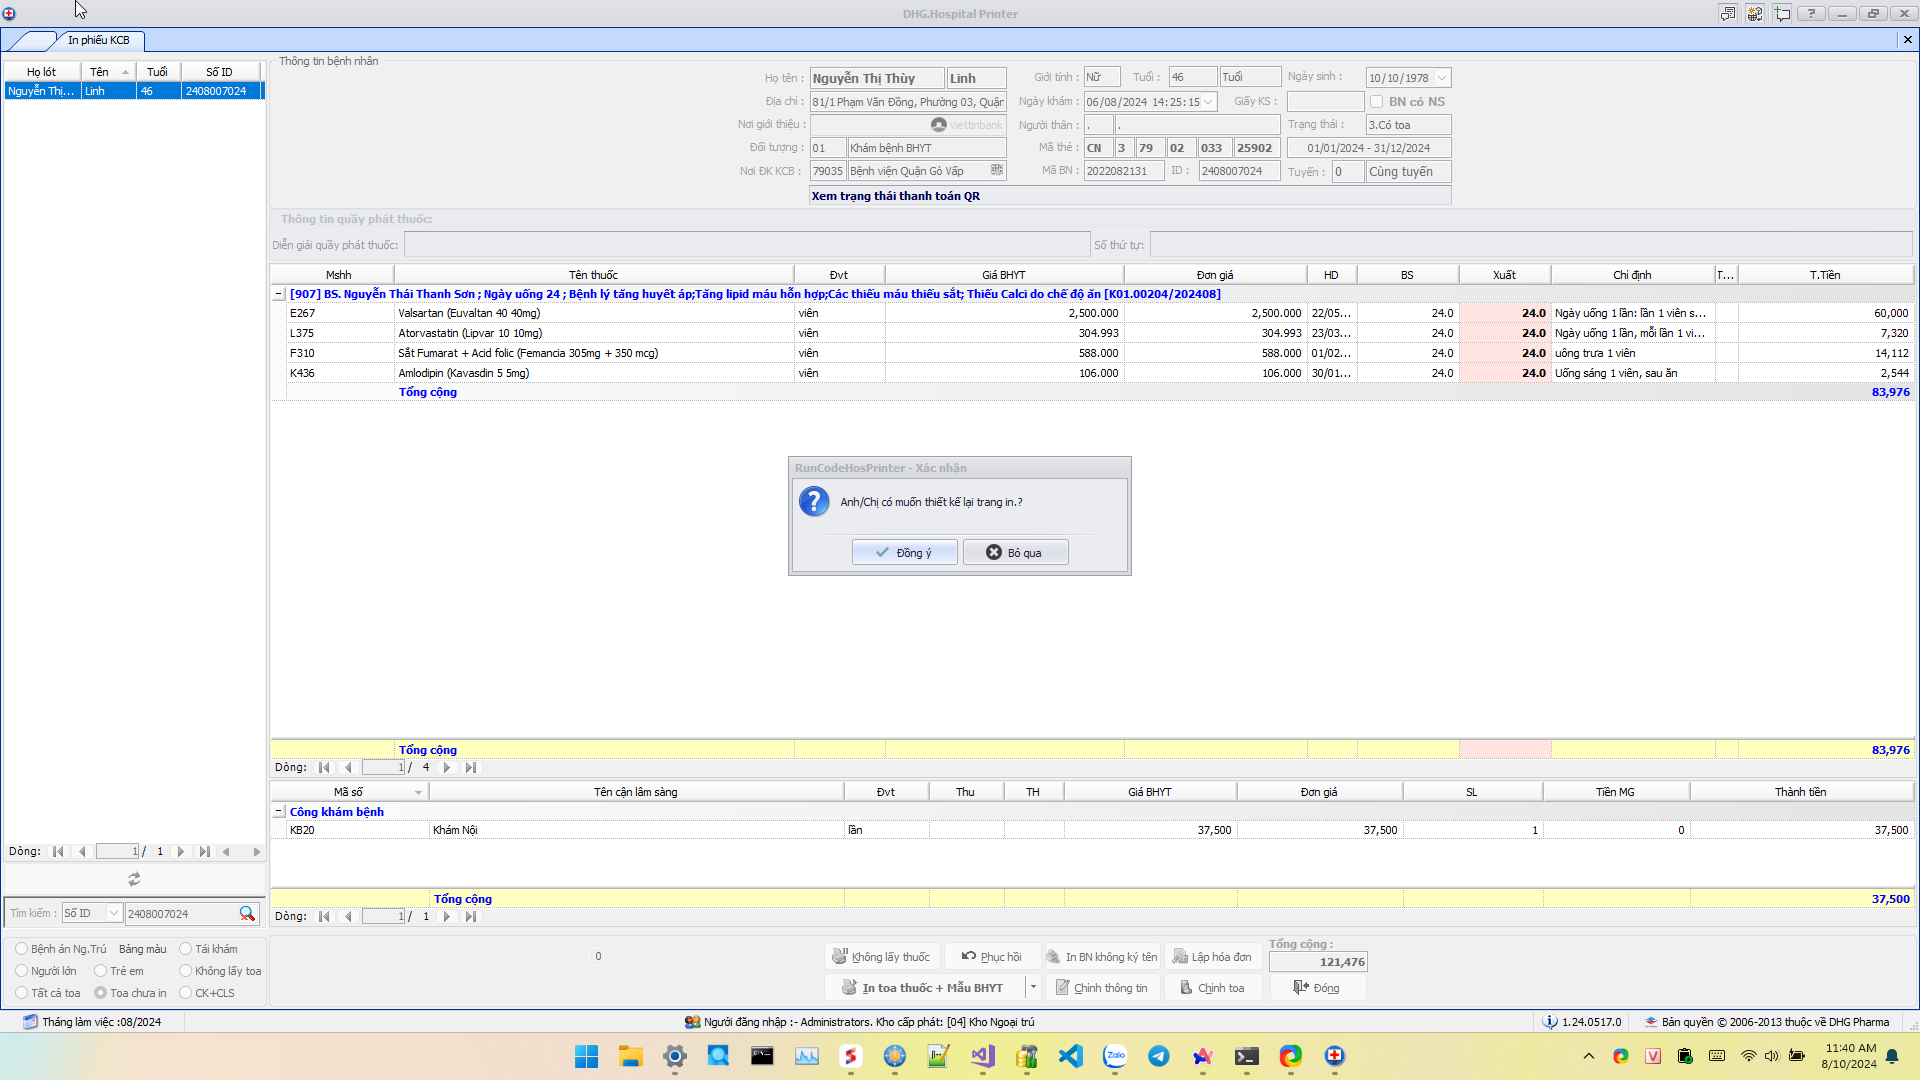Click the refresh icon below patient list
Image resolution: width=1920 pixels, height=1080 pixels.
click(134, 879)
